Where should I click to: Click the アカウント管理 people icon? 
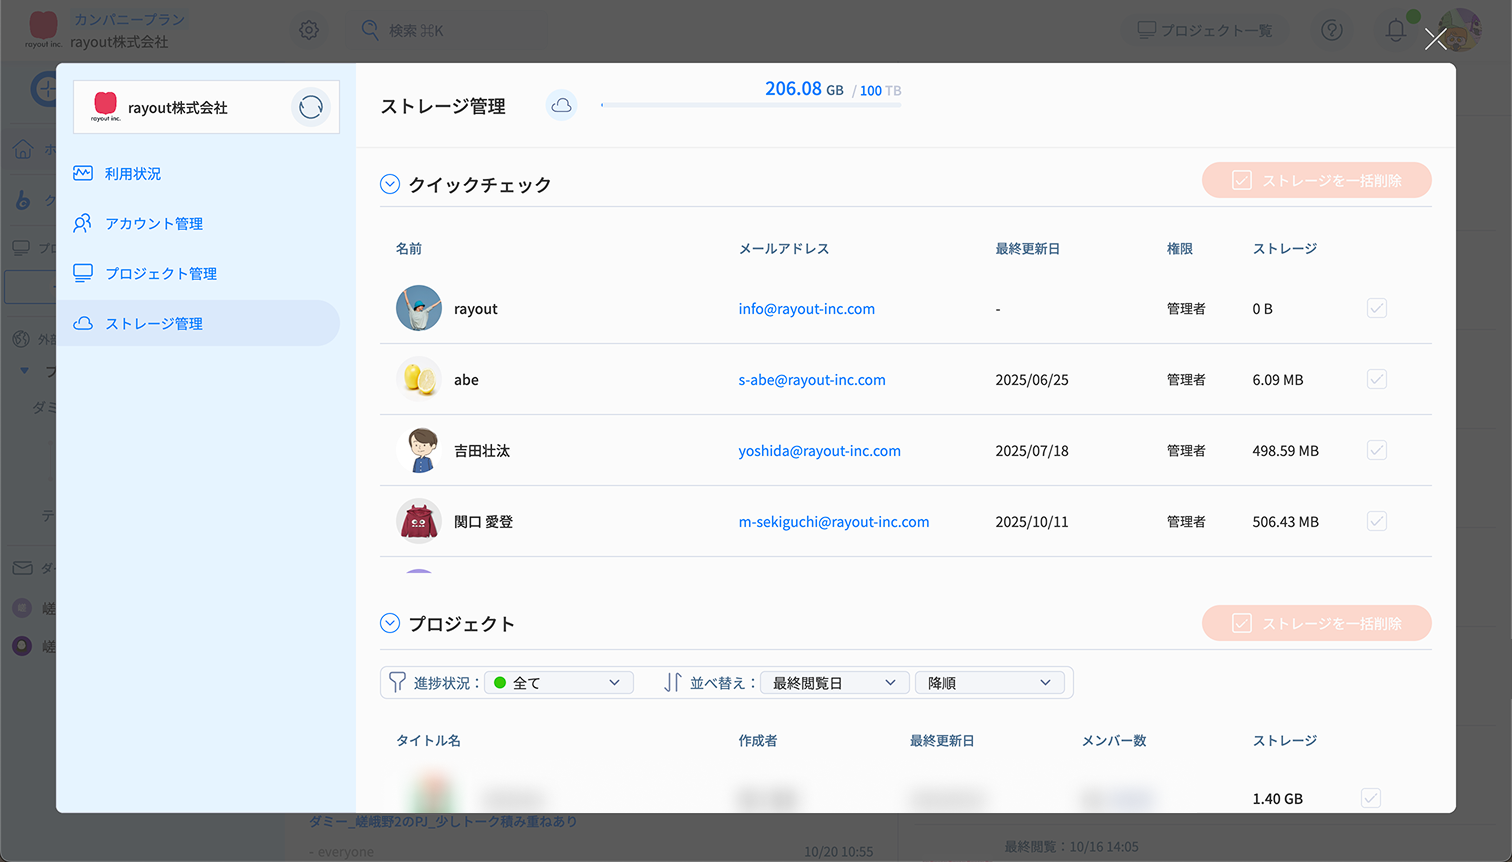point(83,223)
